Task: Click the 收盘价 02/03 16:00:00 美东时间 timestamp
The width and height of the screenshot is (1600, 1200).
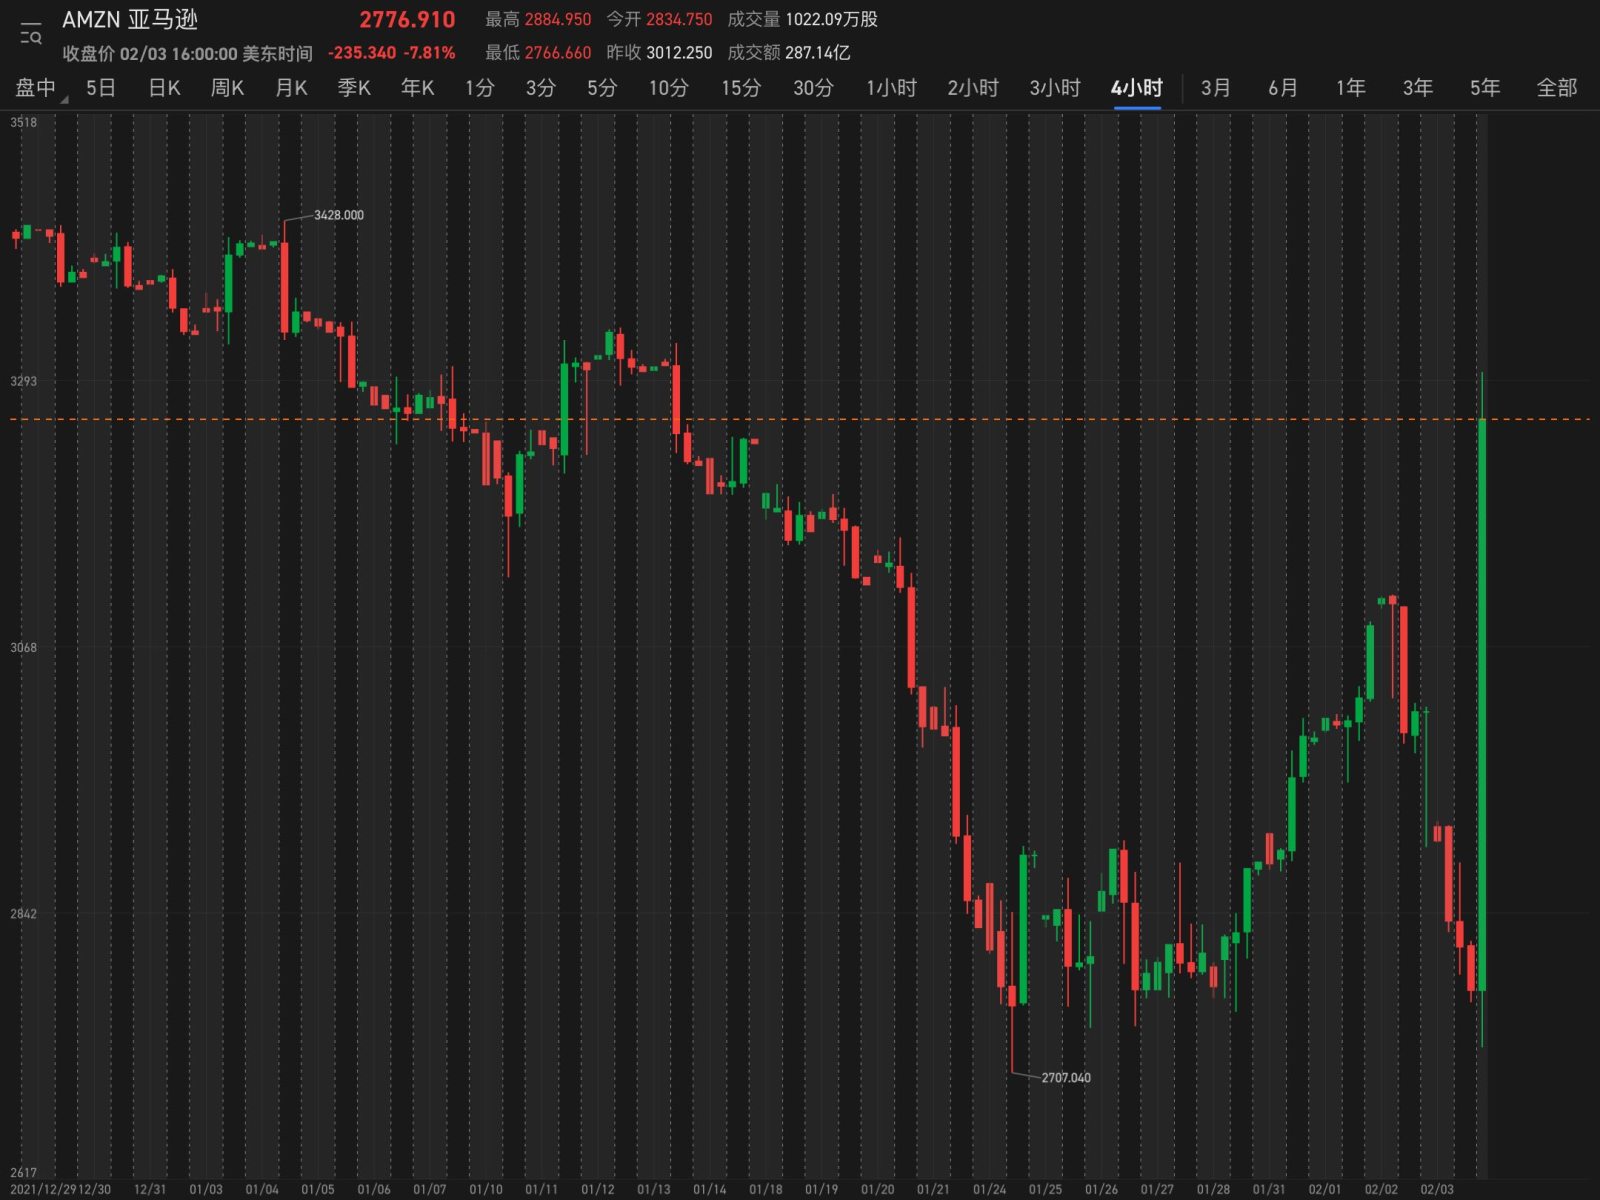Action: pos(187,54)
